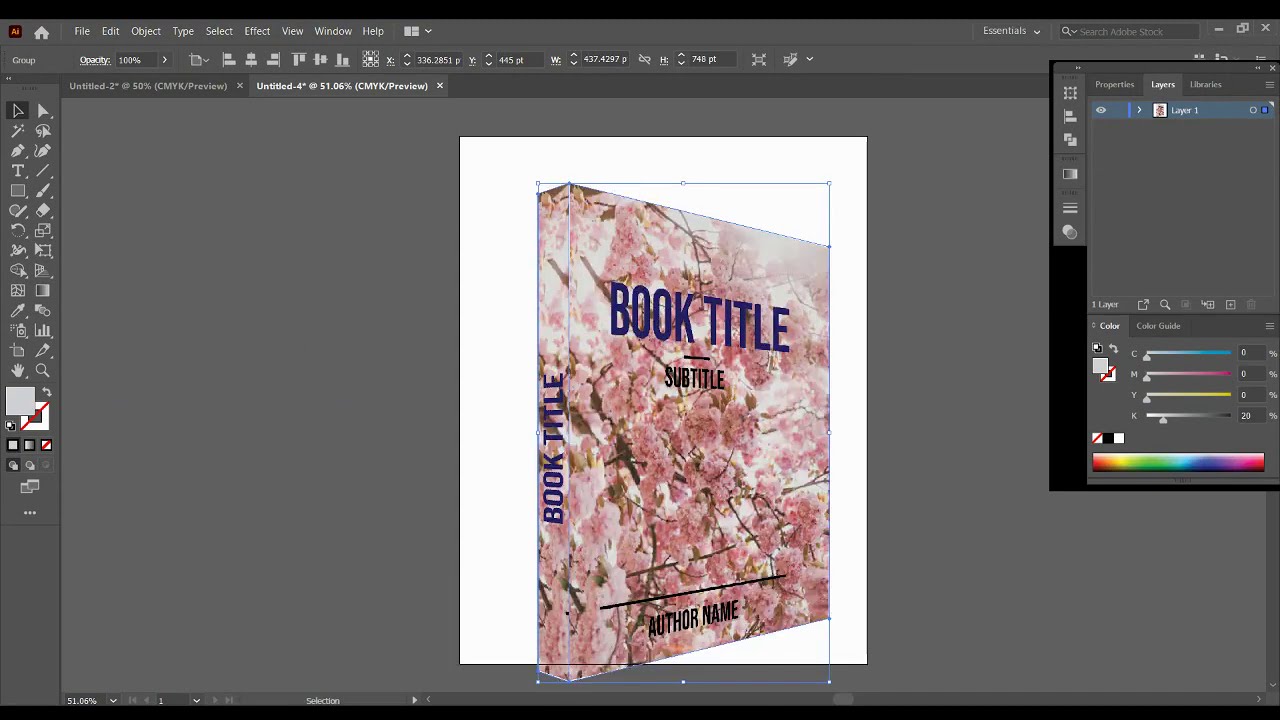Open Edit Toolbar three-dots button
This screenshot has width=1280, height=720.
tap(30, 513)
